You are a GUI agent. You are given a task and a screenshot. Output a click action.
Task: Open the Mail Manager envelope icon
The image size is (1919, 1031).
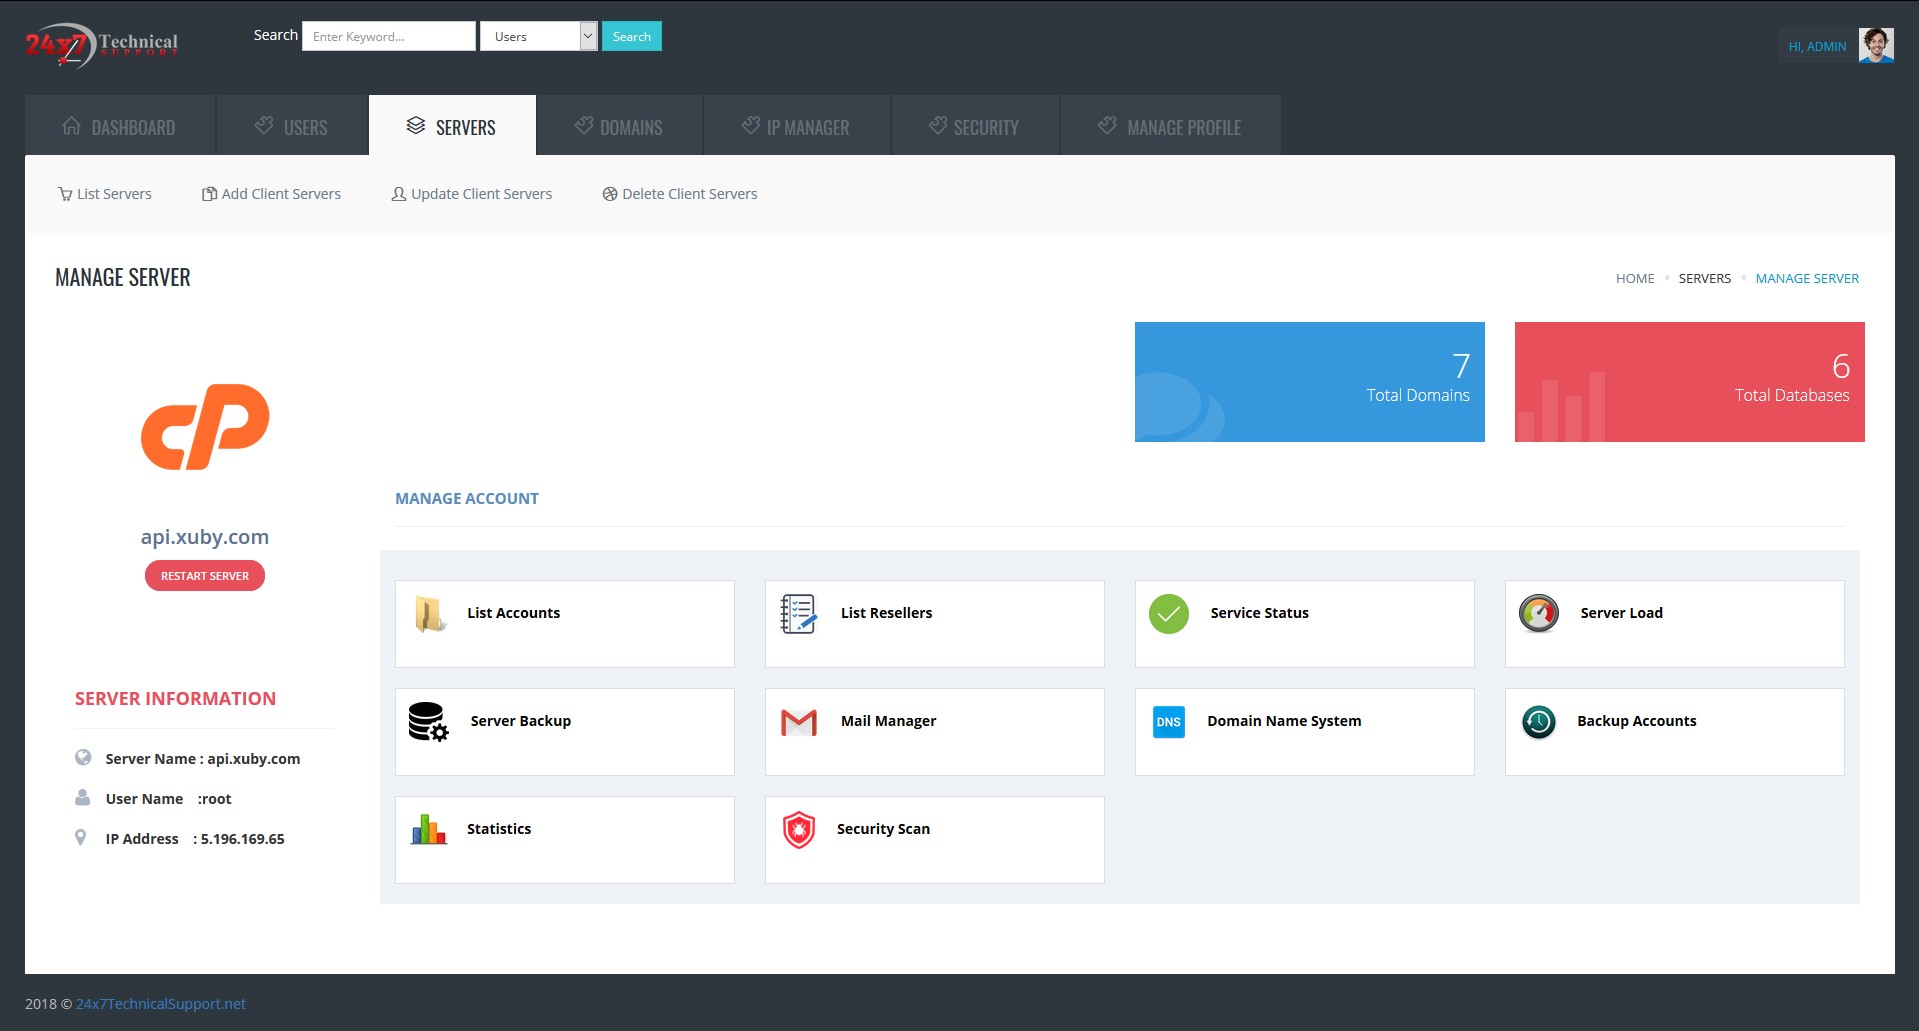click(x=798, y=721)
